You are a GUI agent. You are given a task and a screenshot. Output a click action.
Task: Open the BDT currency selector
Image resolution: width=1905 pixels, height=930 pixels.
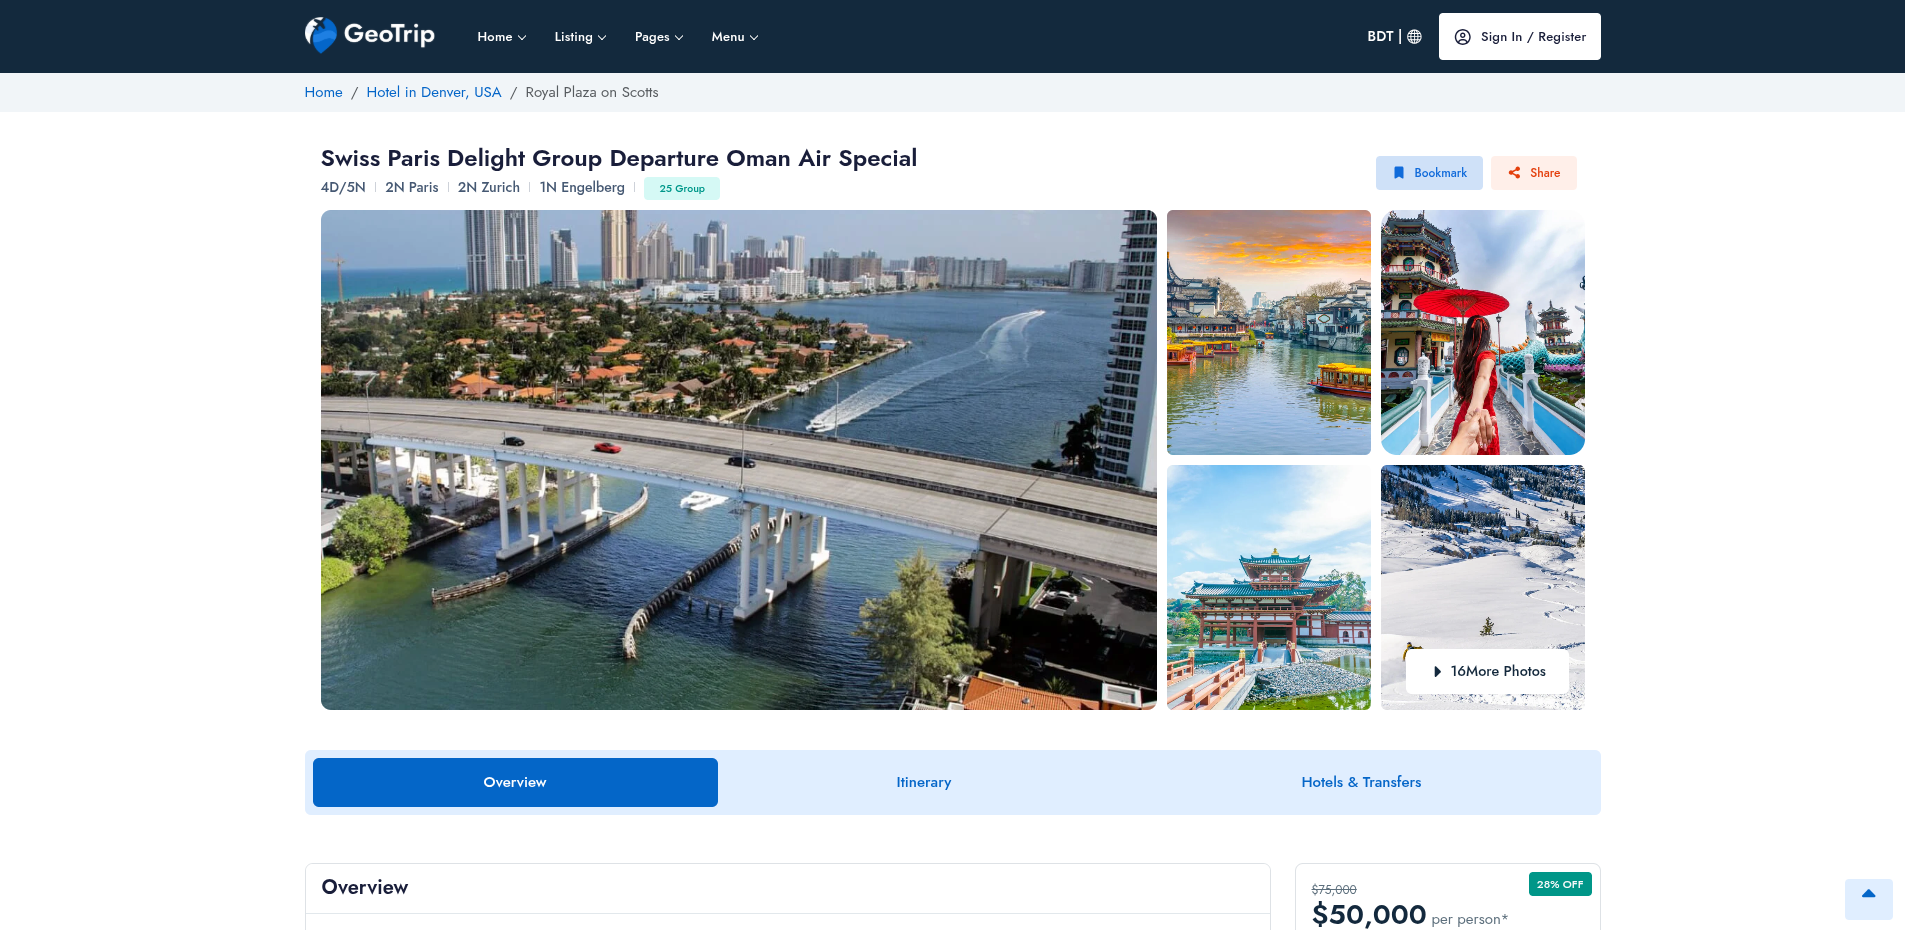click(1380, 37)
